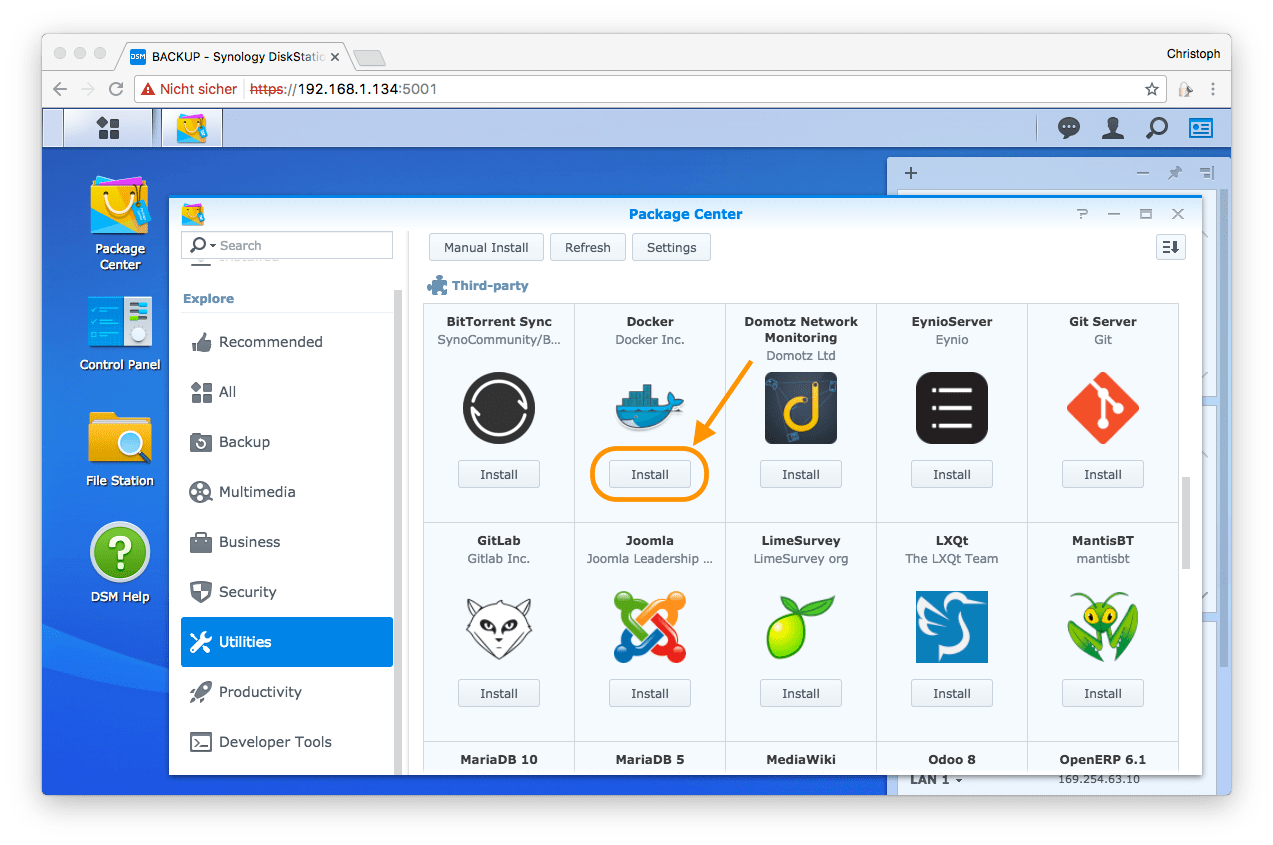The image size is (1273, 845).
Task: Open the sort order dropdown button
Action: click(1170, 247)
